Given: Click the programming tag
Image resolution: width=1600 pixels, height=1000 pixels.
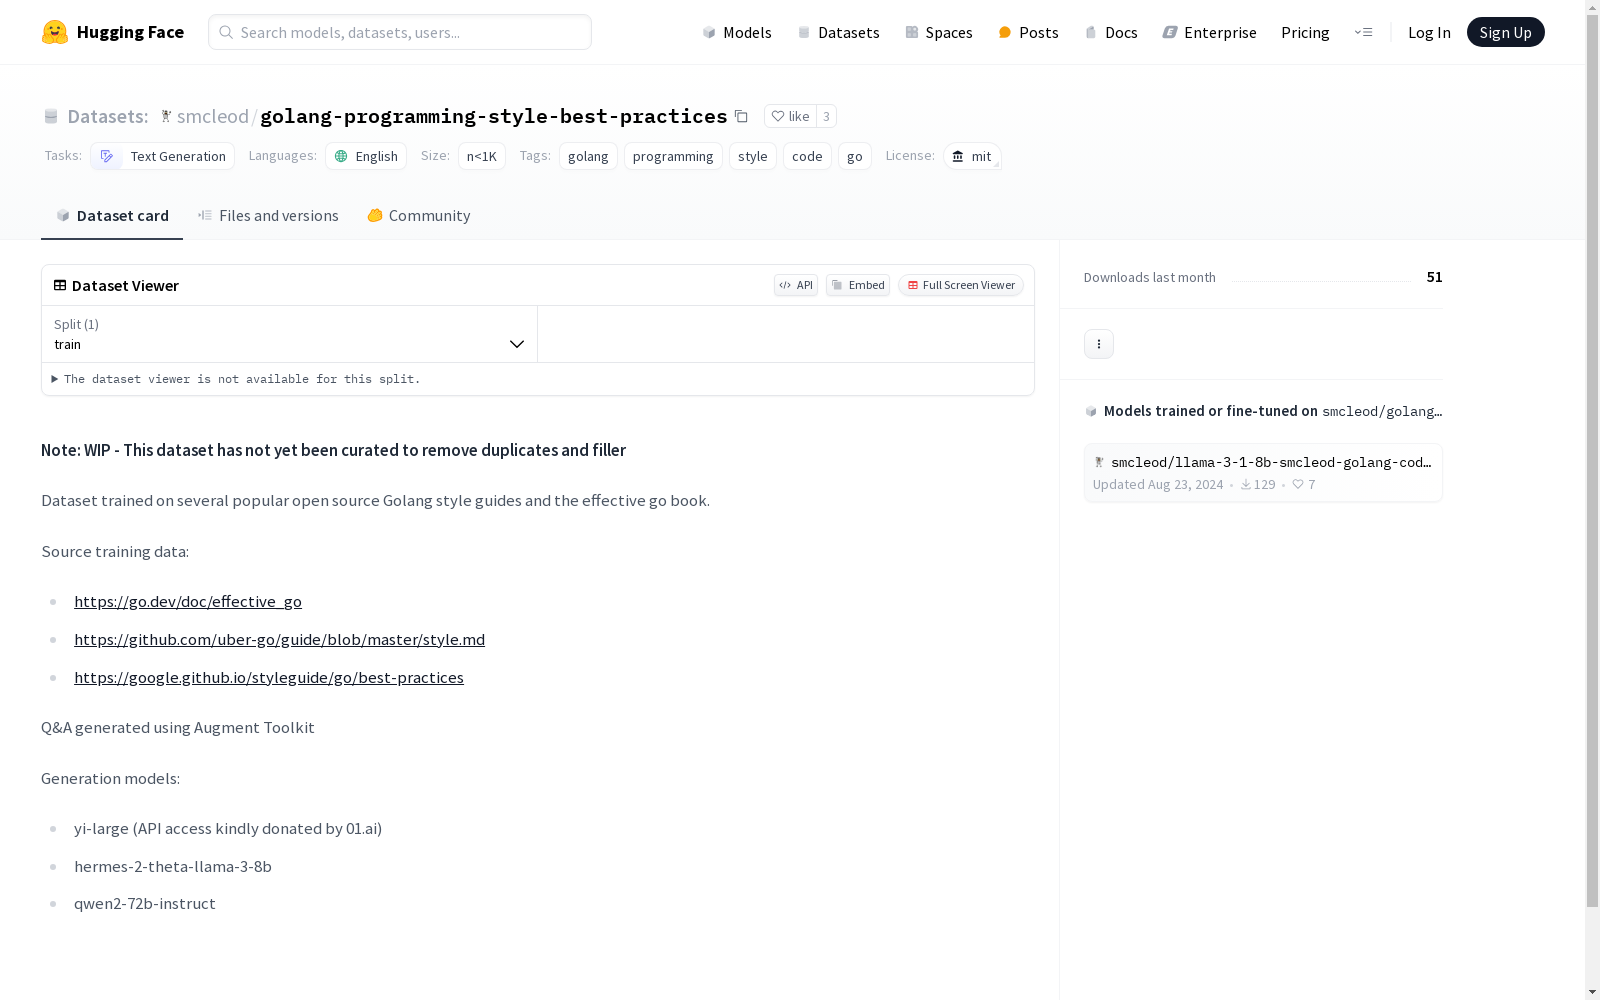Looking at the screenshot, I should 673,156.
